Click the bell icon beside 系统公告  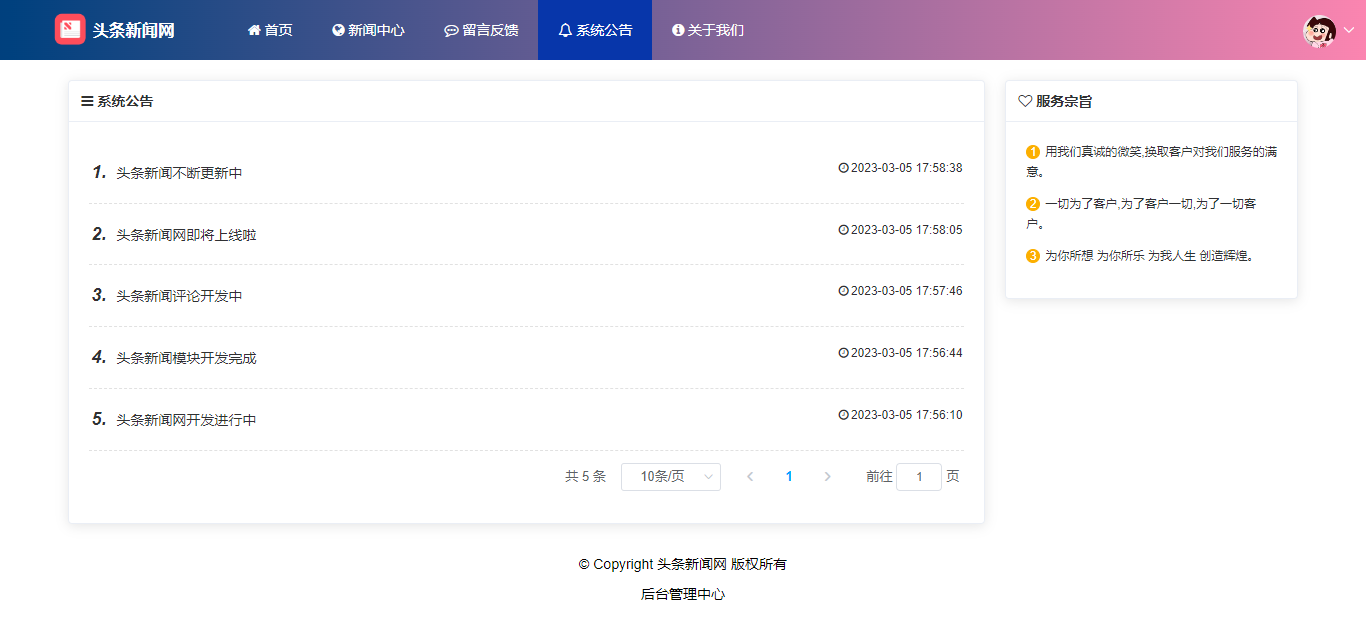coord(565,30)
